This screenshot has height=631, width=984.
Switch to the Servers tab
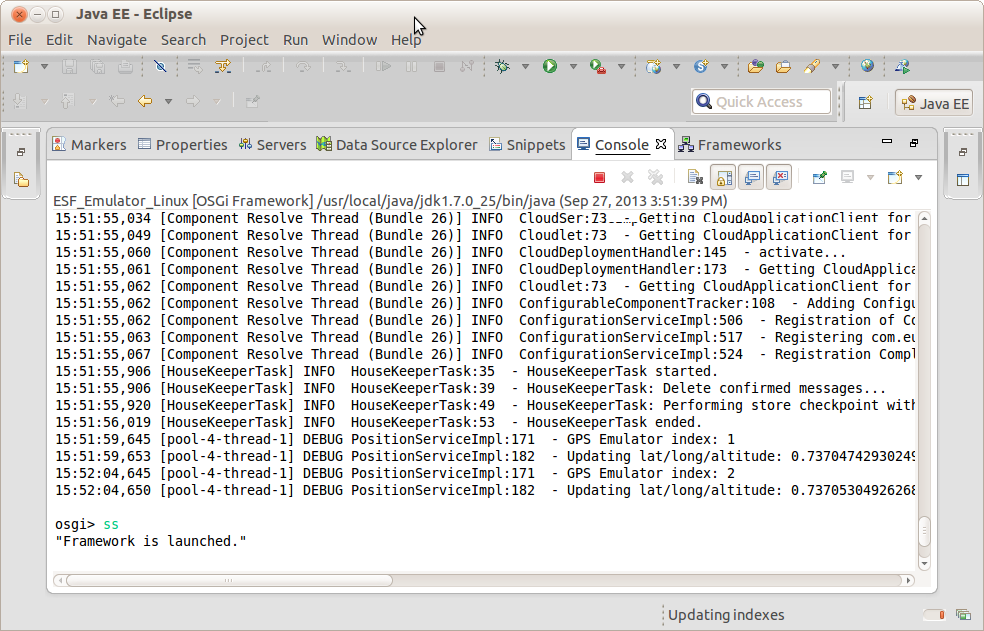(x=272, y=144)
